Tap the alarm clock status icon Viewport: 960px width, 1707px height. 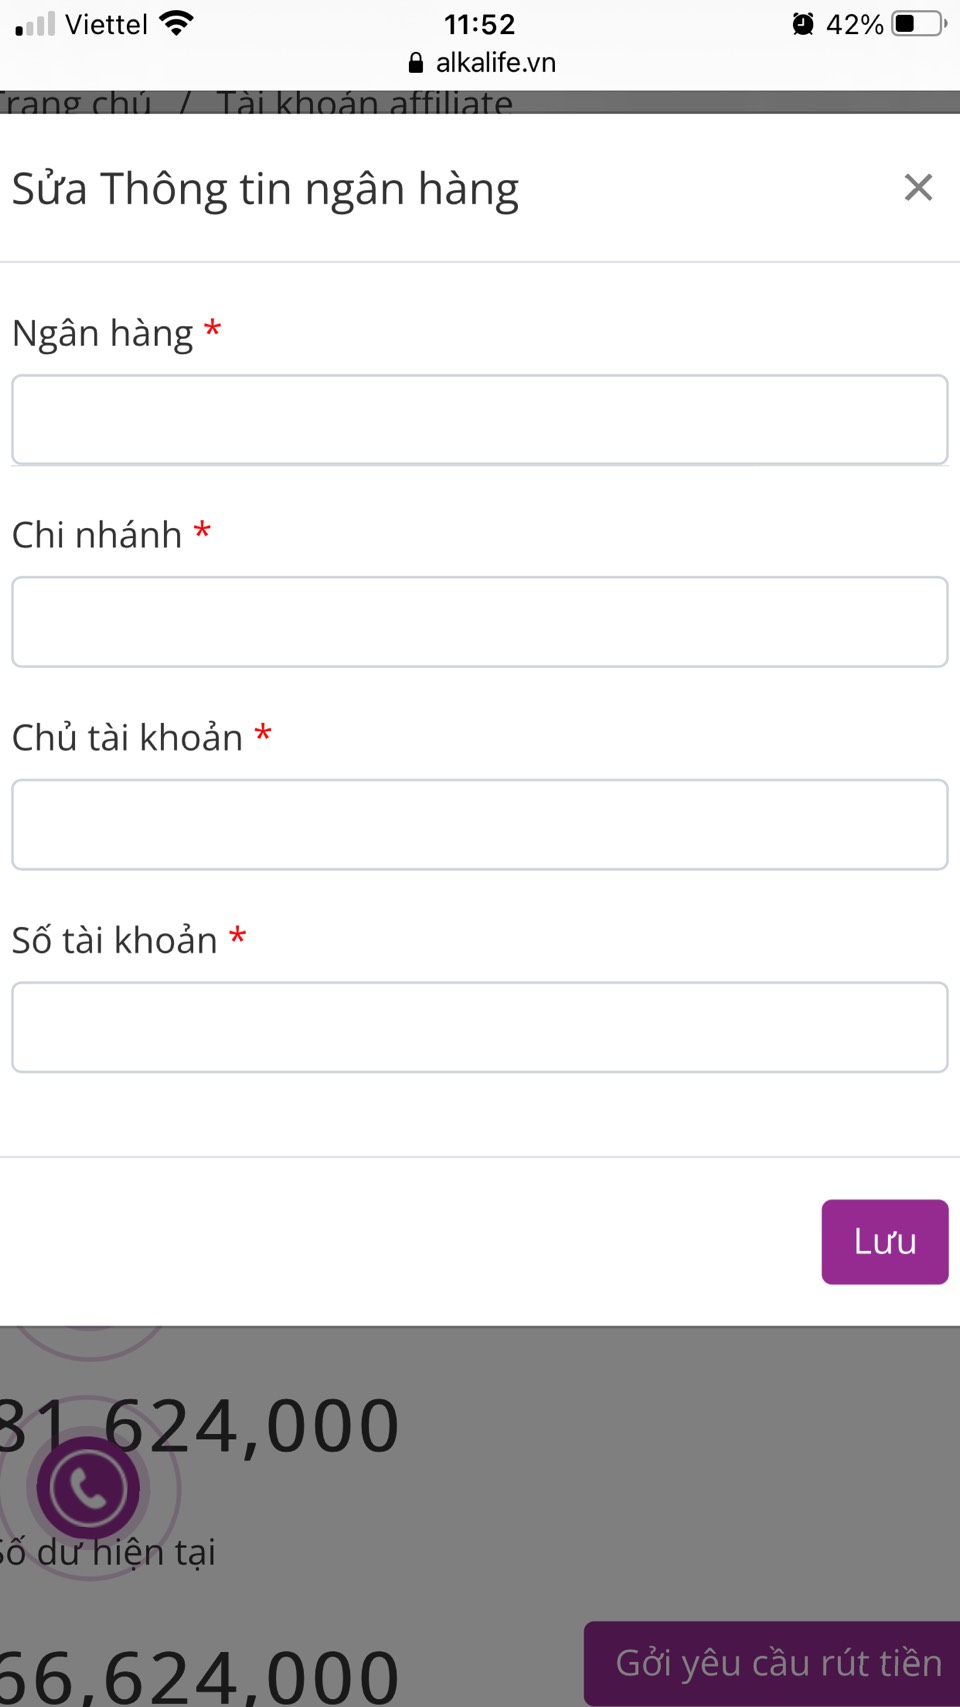pyautogui.click(x=803, y=24)
